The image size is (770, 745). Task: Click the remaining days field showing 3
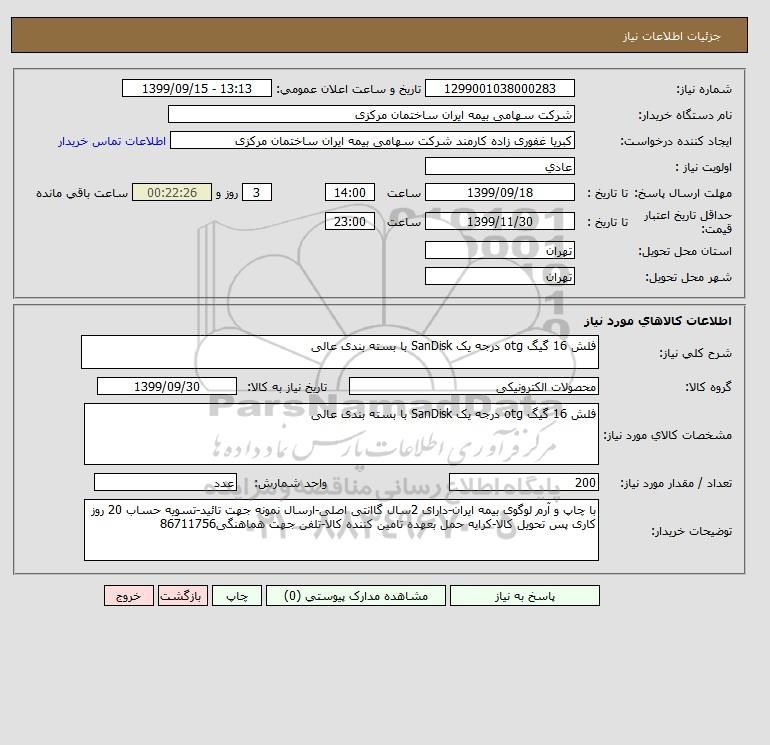click(257, 193)
